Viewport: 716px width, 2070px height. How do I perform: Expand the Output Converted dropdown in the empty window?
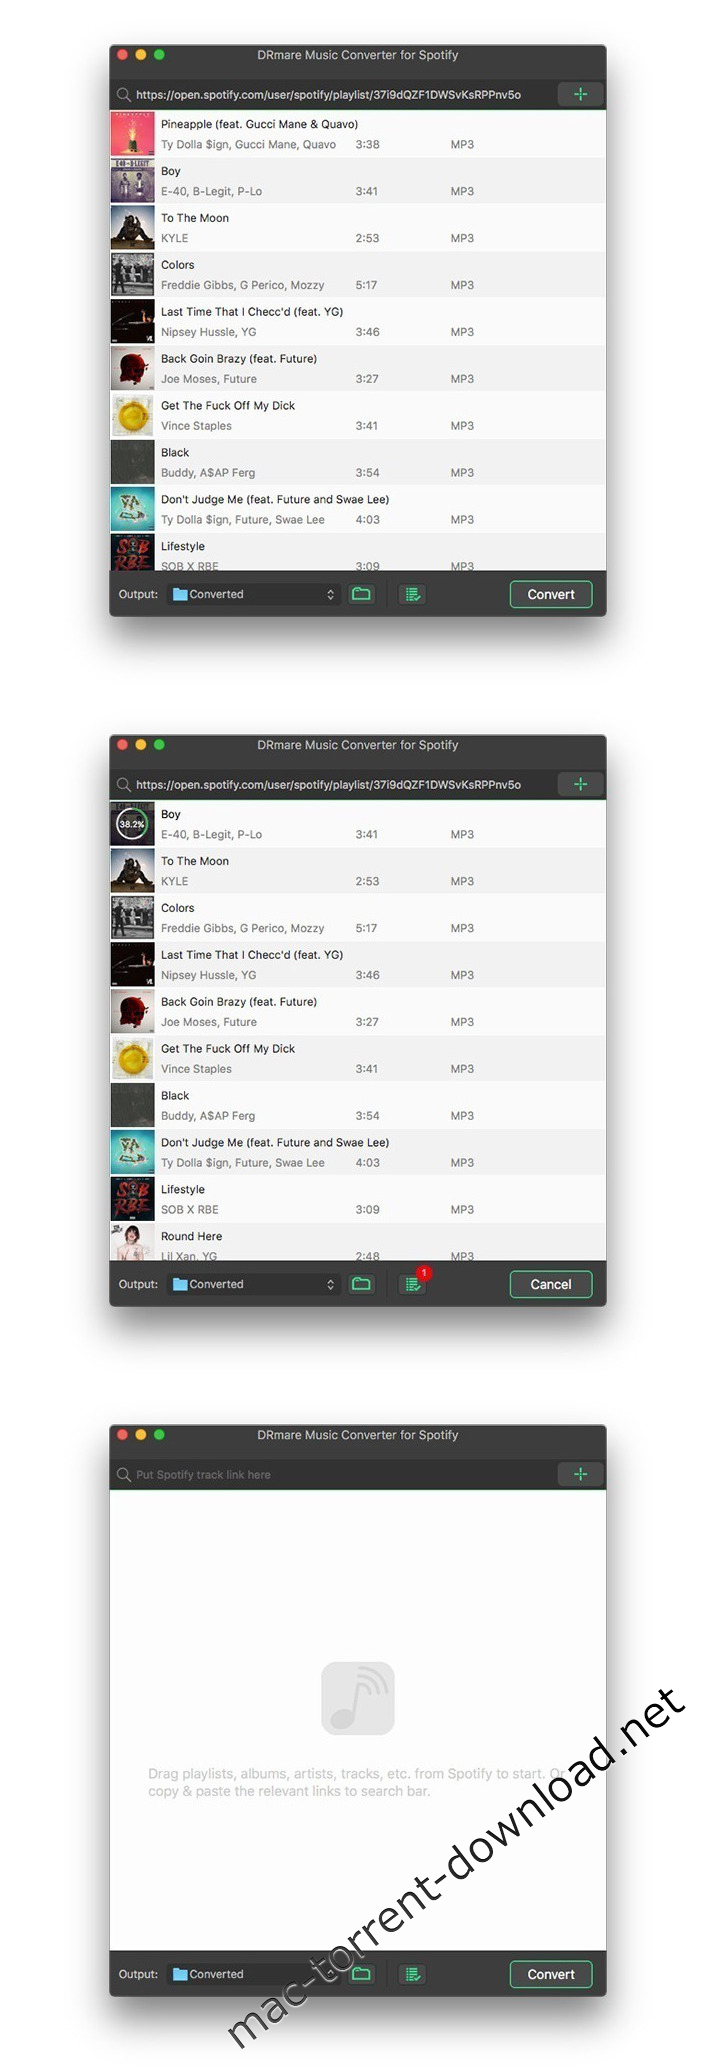[x=254, y=1974]
